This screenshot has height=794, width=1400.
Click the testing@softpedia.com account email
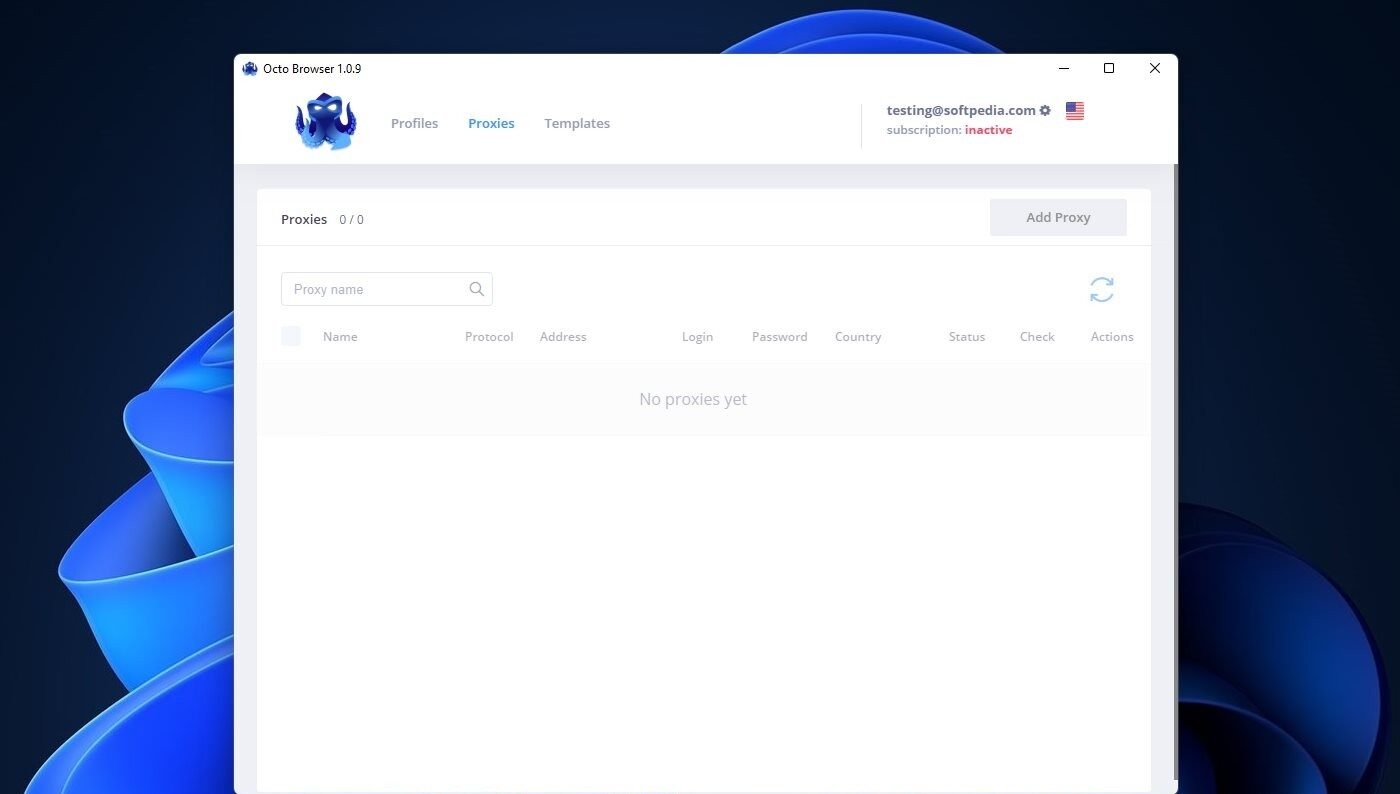[961, 111]
